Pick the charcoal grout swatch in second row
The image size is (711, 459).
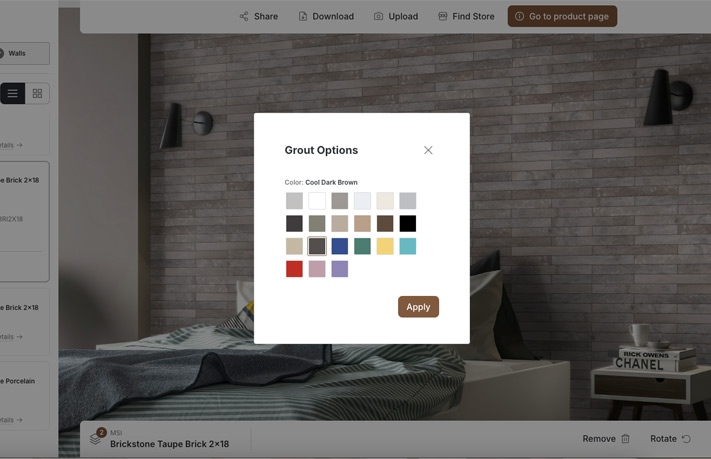294,224
